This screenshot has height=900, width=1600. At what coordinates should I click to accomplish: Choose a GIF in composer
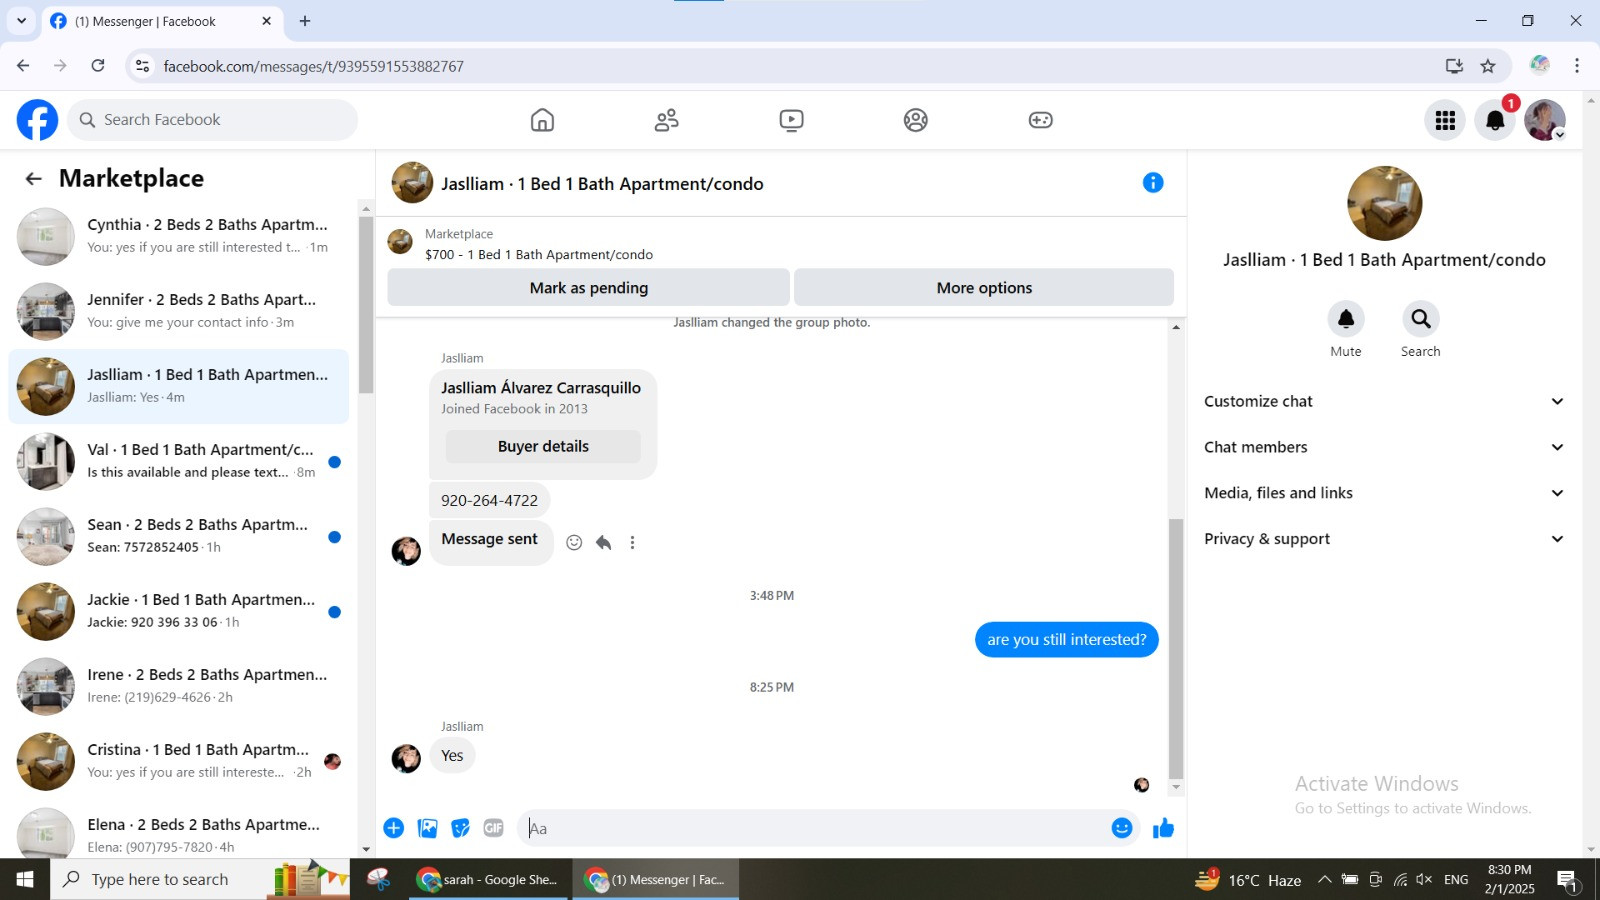pyautogui.click(x=493, y=828)
